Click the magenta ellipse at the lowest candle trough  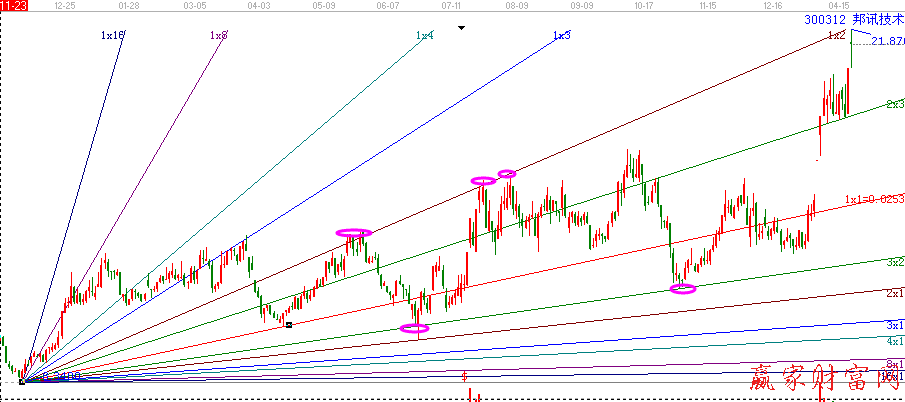(x=414, y=328)
